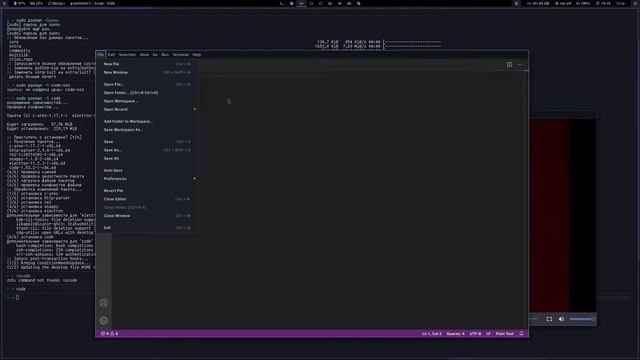Open the Terminal menu
This screenshot has width=640, height=360.
coord(180,55)
